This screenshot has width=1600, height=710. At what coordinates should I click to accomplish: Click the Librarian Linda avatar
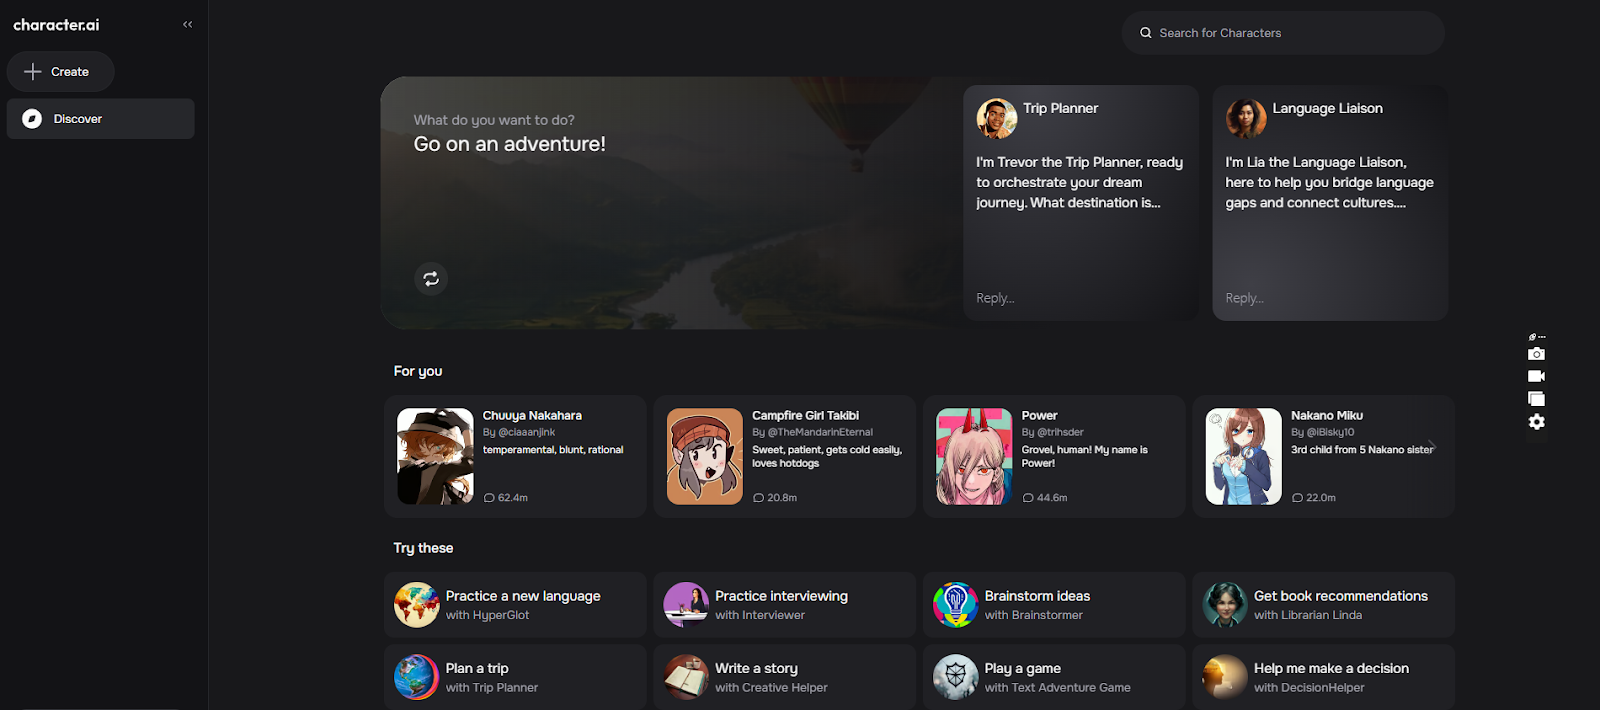1225,605
